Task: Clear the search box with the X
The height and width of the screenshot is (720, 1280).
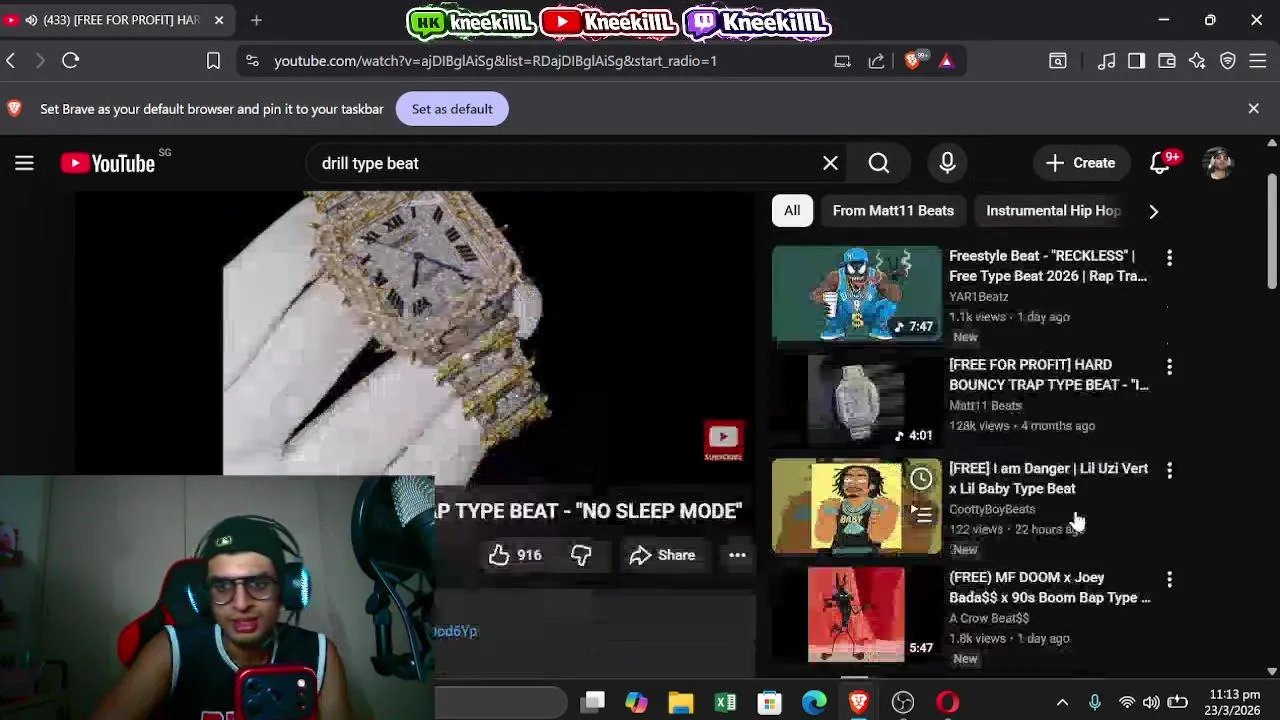Action: click(830, 163)
